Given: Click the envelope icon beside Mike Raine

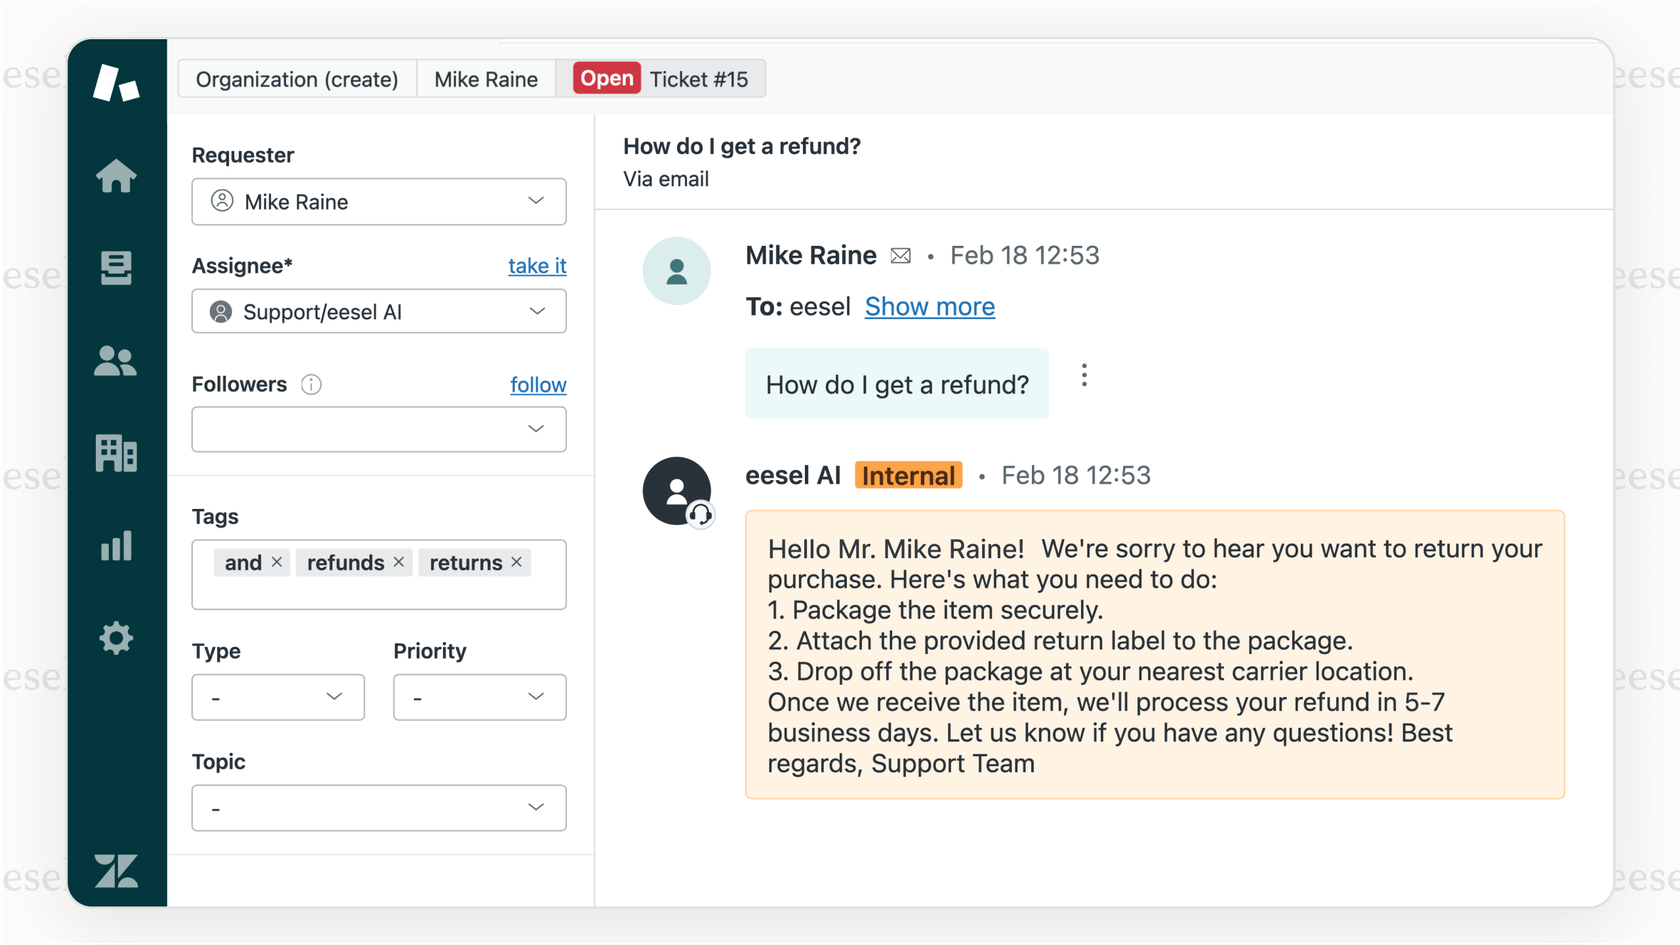Looking at the screenshot, I should tap(900, 255).
